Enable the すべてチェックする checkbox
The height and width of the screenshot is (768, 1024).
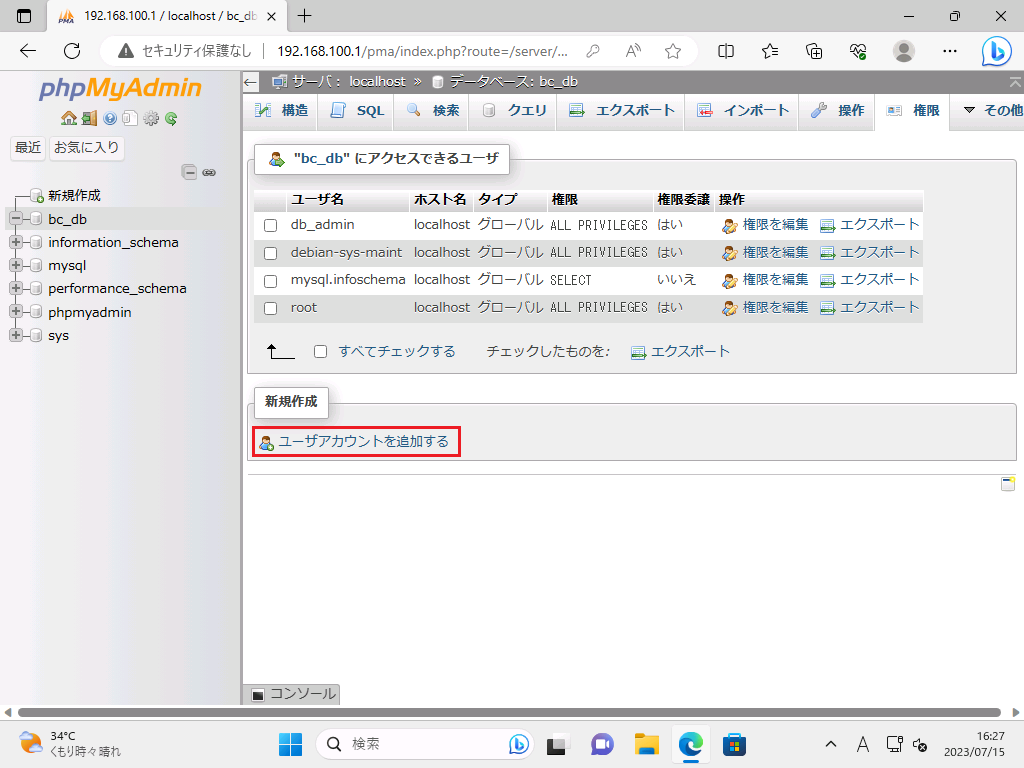[321, 352]
